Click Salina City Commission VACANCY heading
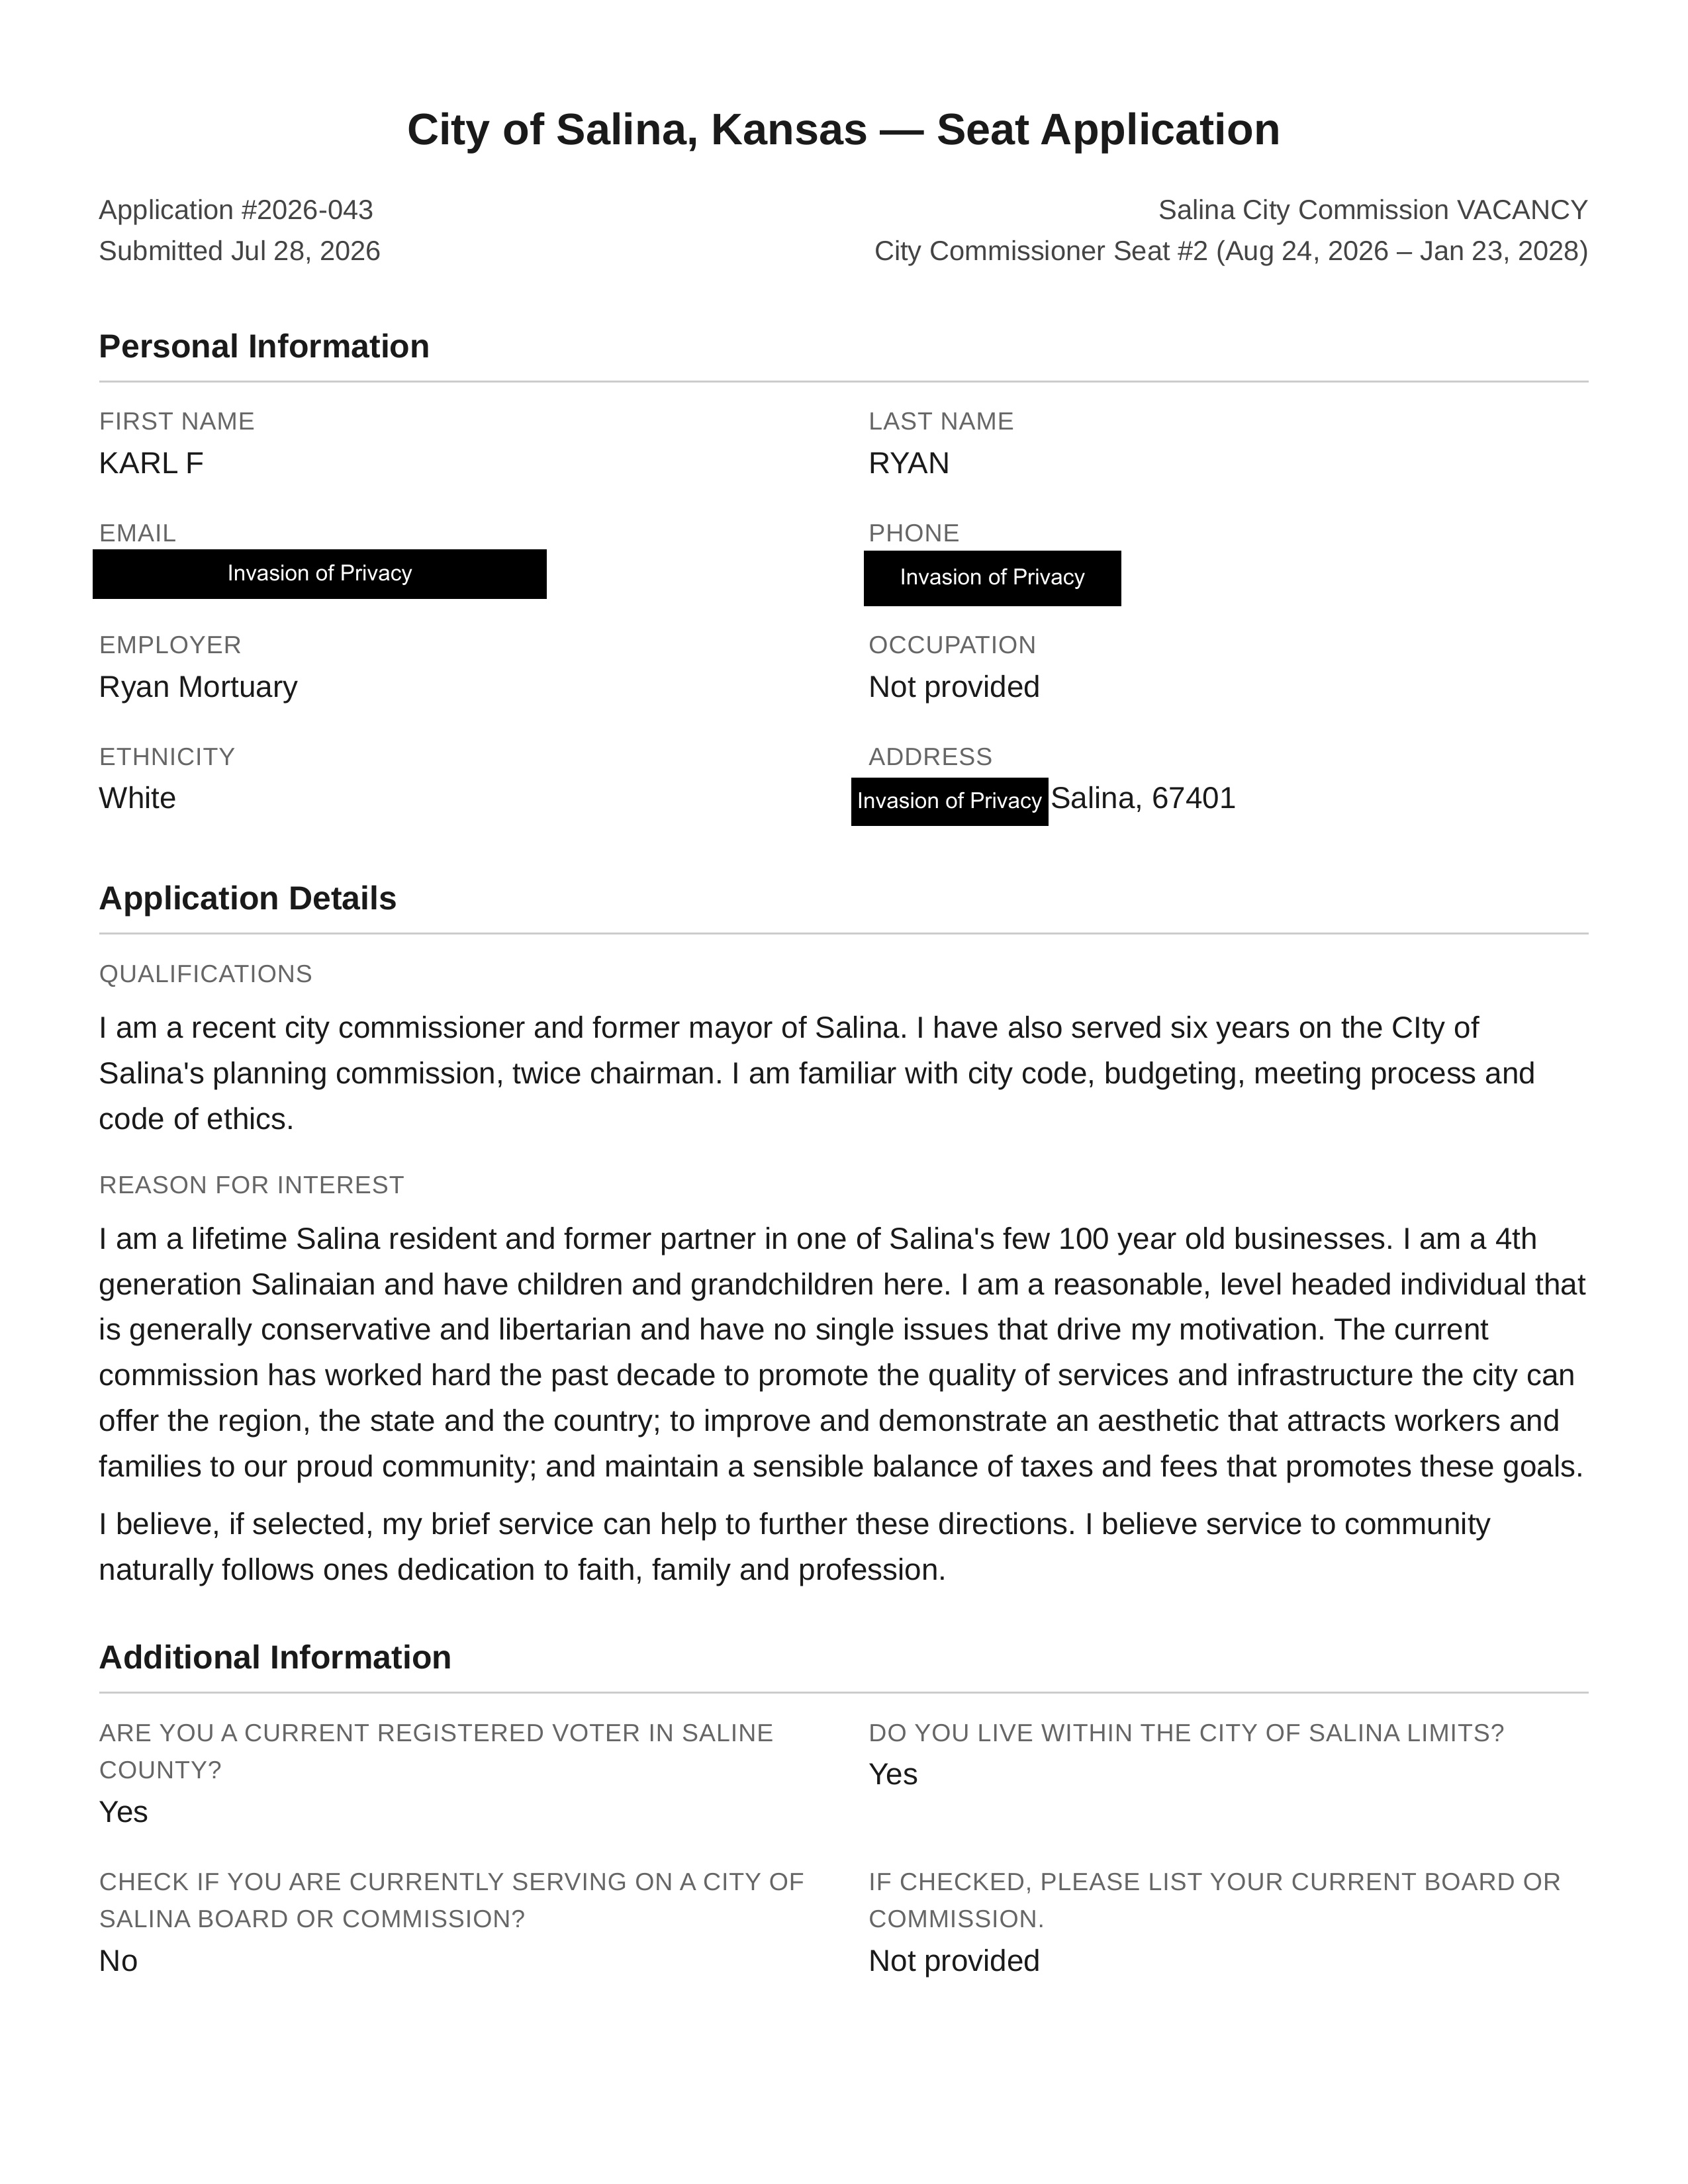Screen dimensions: 1688x2184 click(1373, 210)
